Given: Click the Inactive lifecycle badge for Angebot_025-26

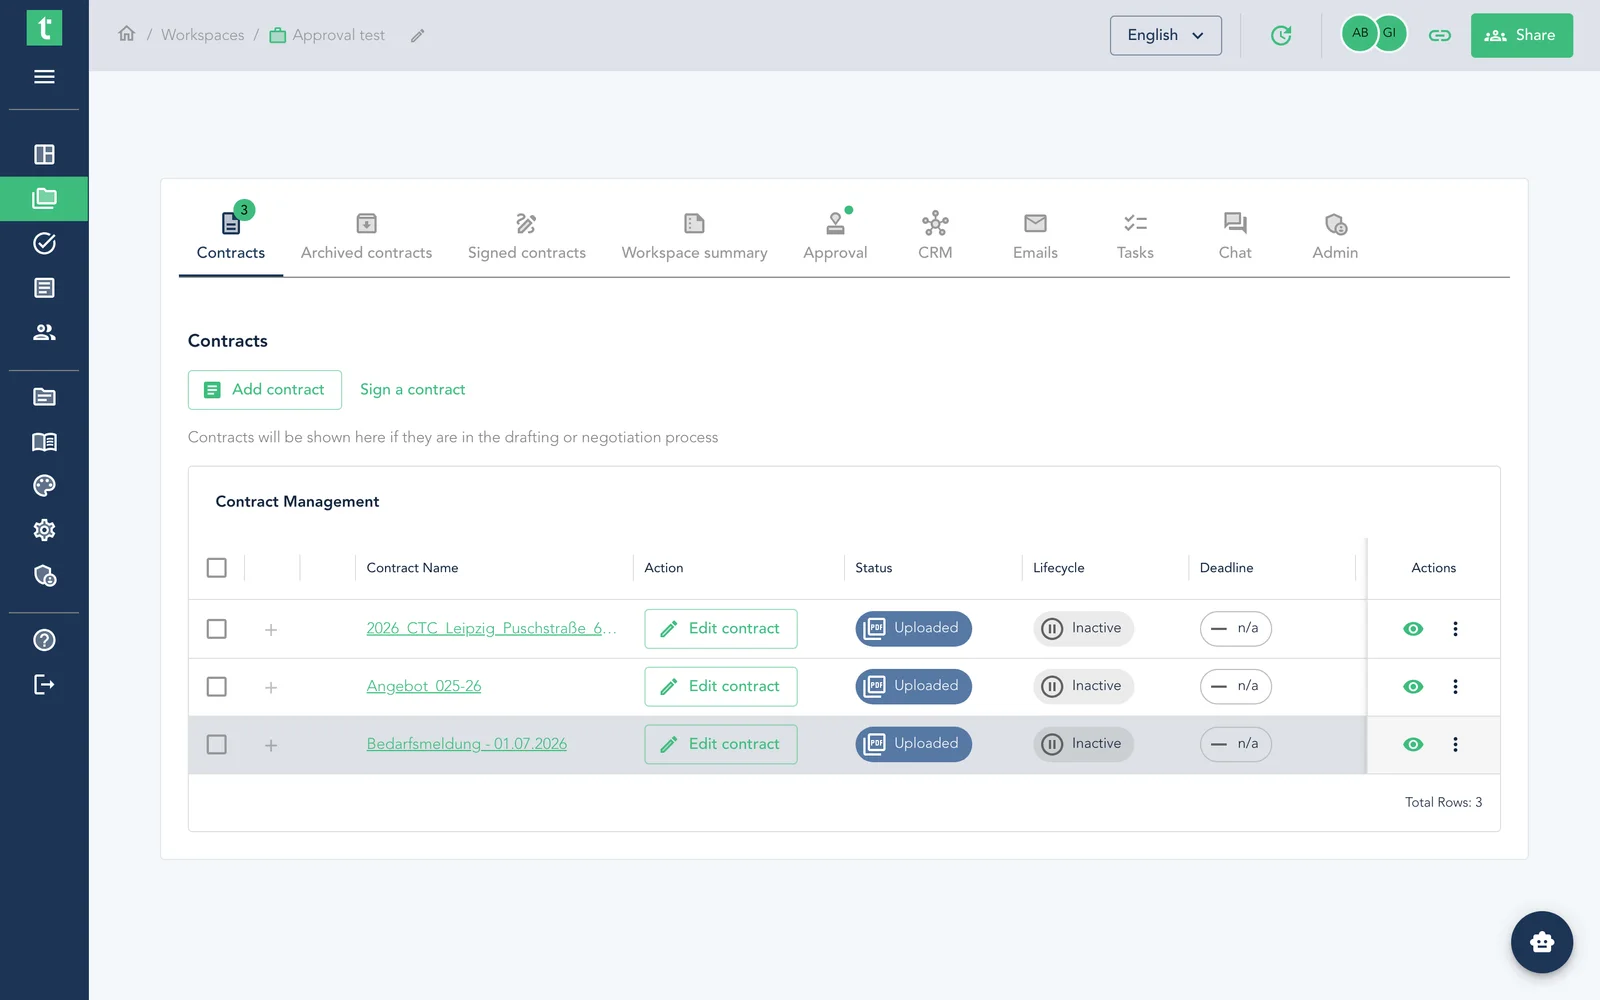Looking at the screenshot, I should [1083, 687].
